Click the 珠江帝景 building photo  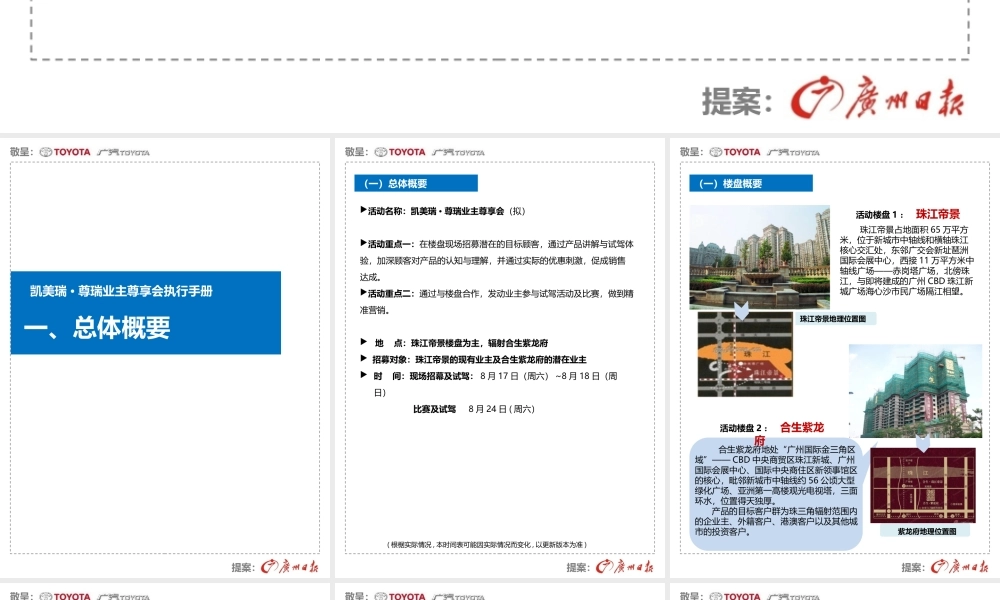click(x=760, y=257)
